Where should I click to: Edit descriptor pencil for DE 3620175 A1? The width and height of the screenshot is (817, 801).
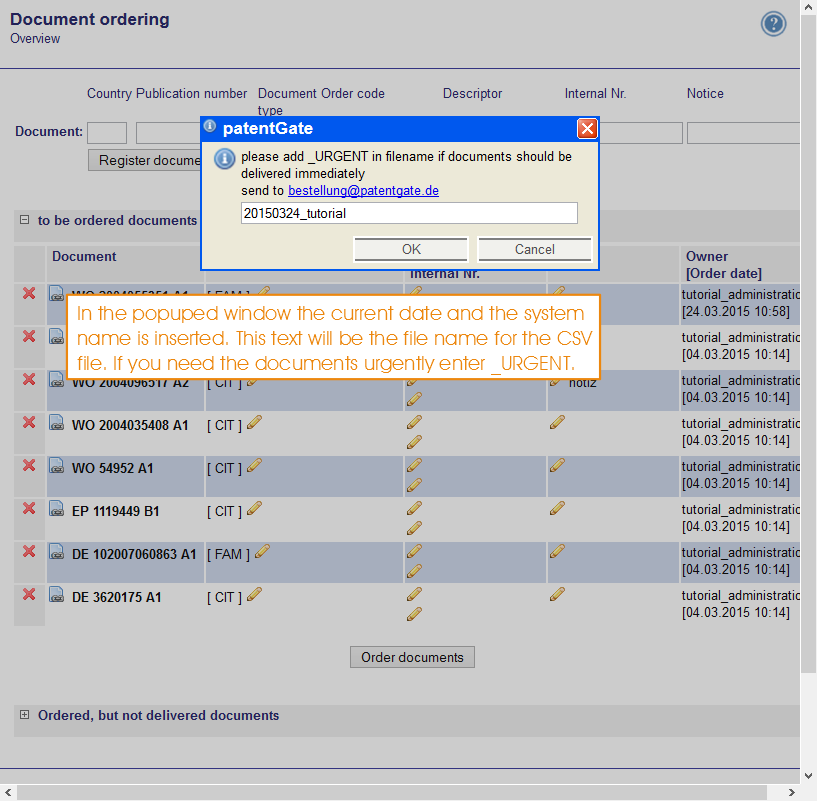pyautogui.click(x=414, y=594)
